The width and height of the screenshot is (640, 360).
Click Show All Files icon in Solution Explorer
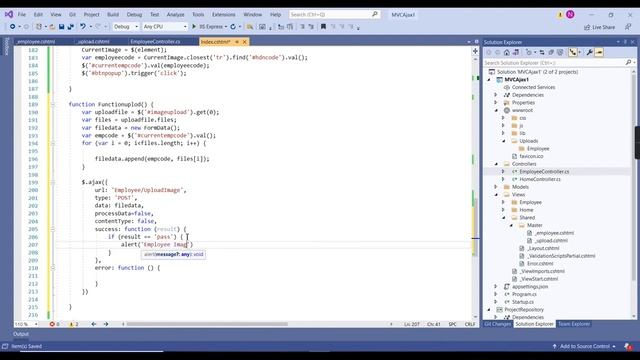click(x=560, y=52)
